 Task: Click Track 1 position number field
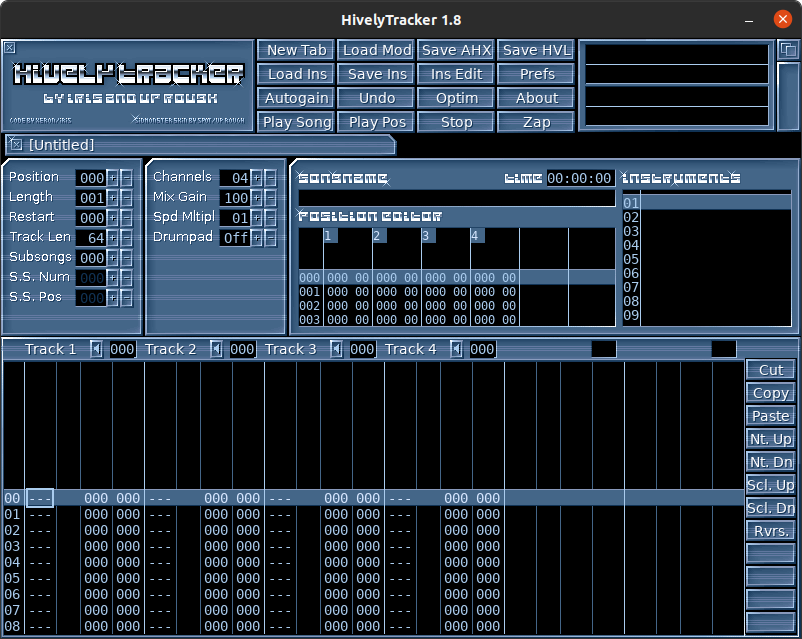122,349
